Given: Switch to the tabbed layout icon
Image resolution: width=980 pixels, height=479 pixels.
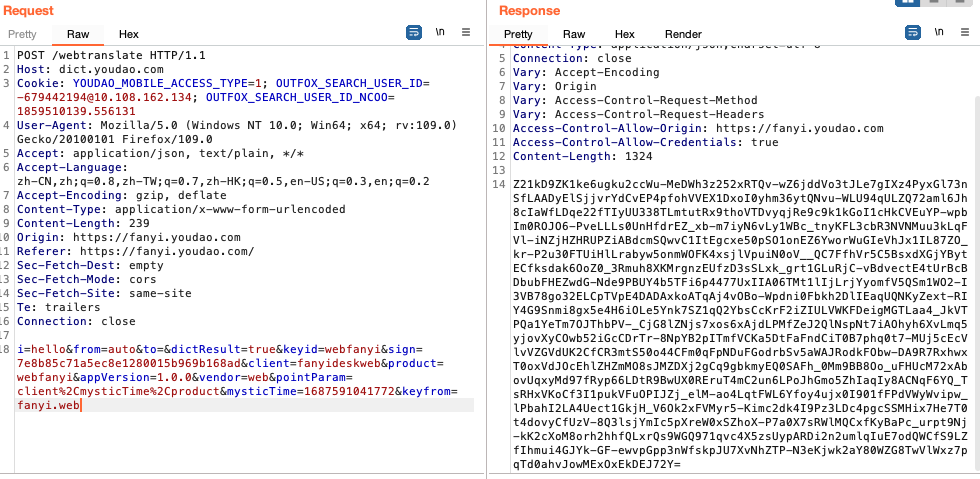Looking at the screenshot, I should (x=961, y=3).
